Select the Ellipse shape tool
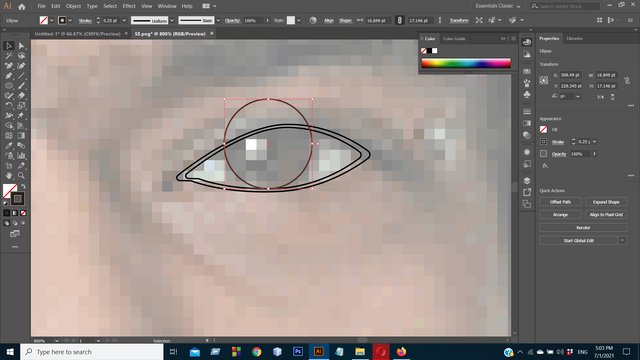This screenshot has height=360, width=640. pyautogui.click(x=9, y=86)
